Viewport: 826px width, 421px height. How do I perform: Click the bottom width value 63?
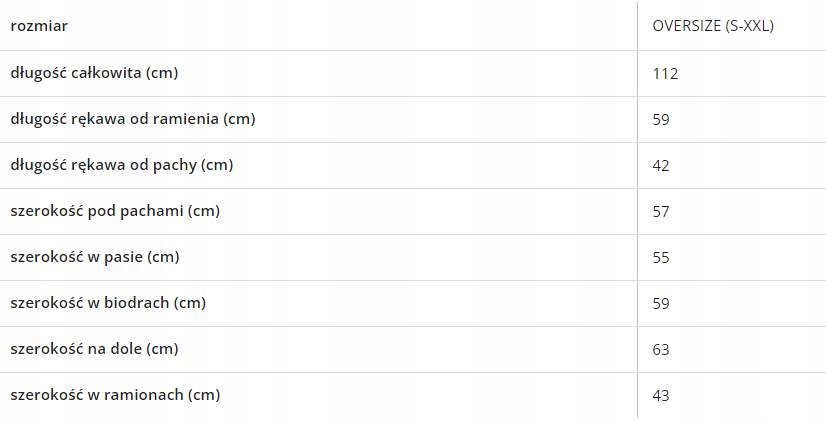[660, 349]
